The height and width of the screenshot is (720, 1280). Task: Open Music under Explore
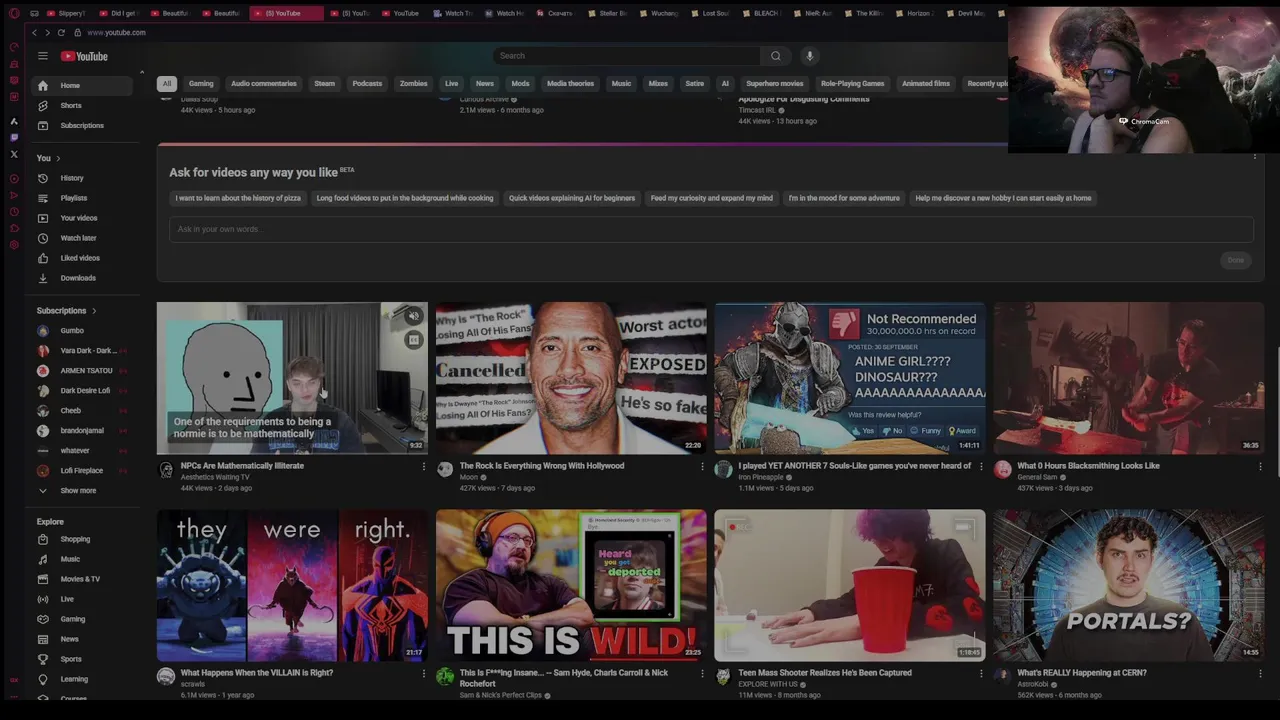(81, 559)
